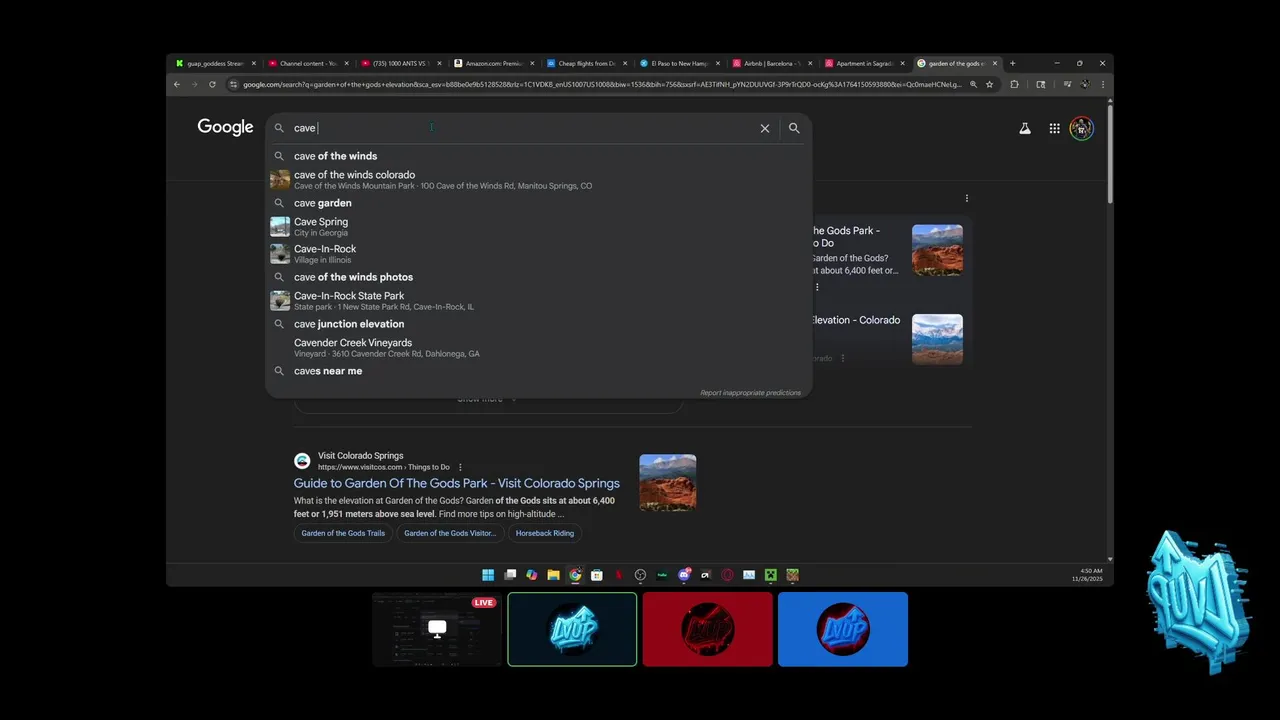Open Opera GX from the taskbar
This screenshot has width=1280, height=720.
(727, 575)
